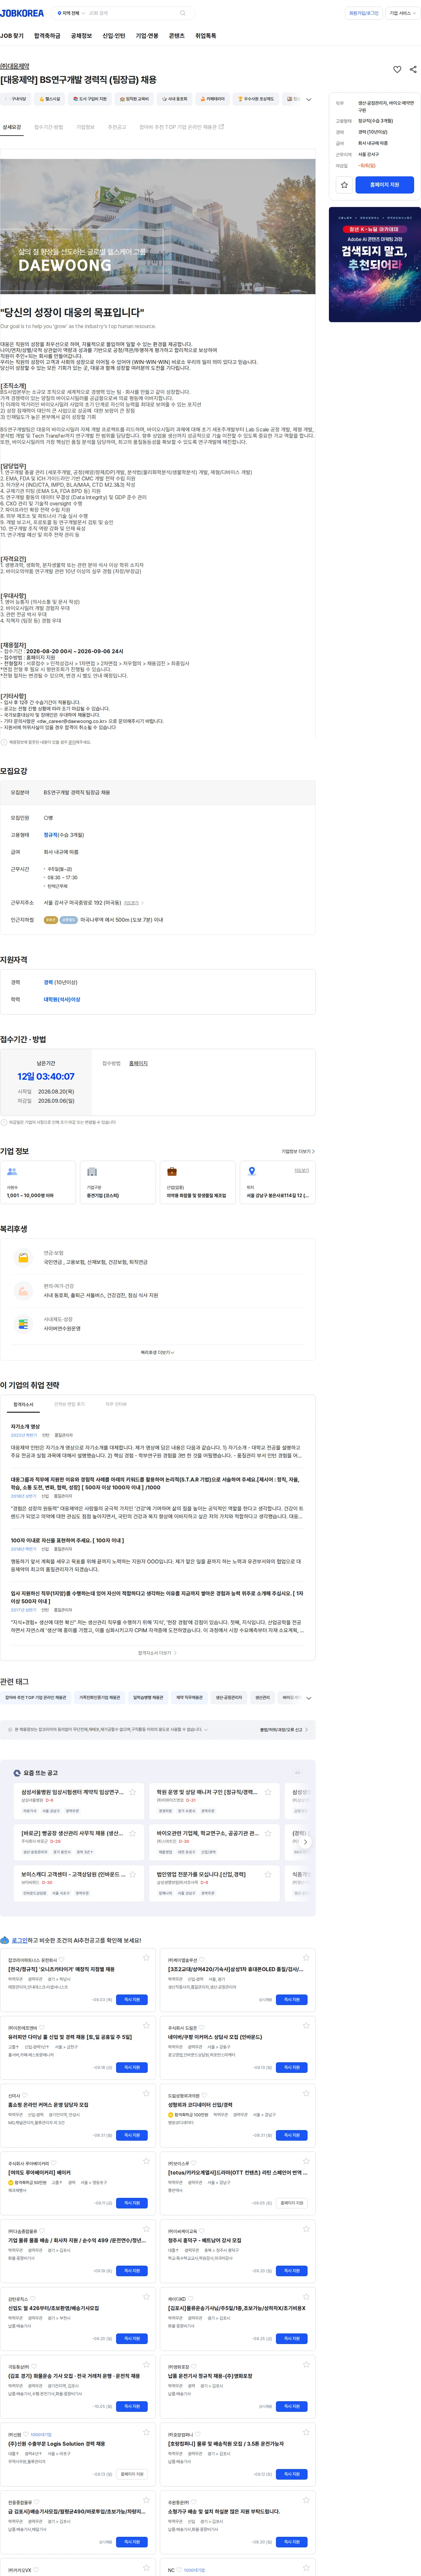Select the 공채정보 menu
Image resolution: width=421 pixels, height=2576 pixels.
pos(81,36)
